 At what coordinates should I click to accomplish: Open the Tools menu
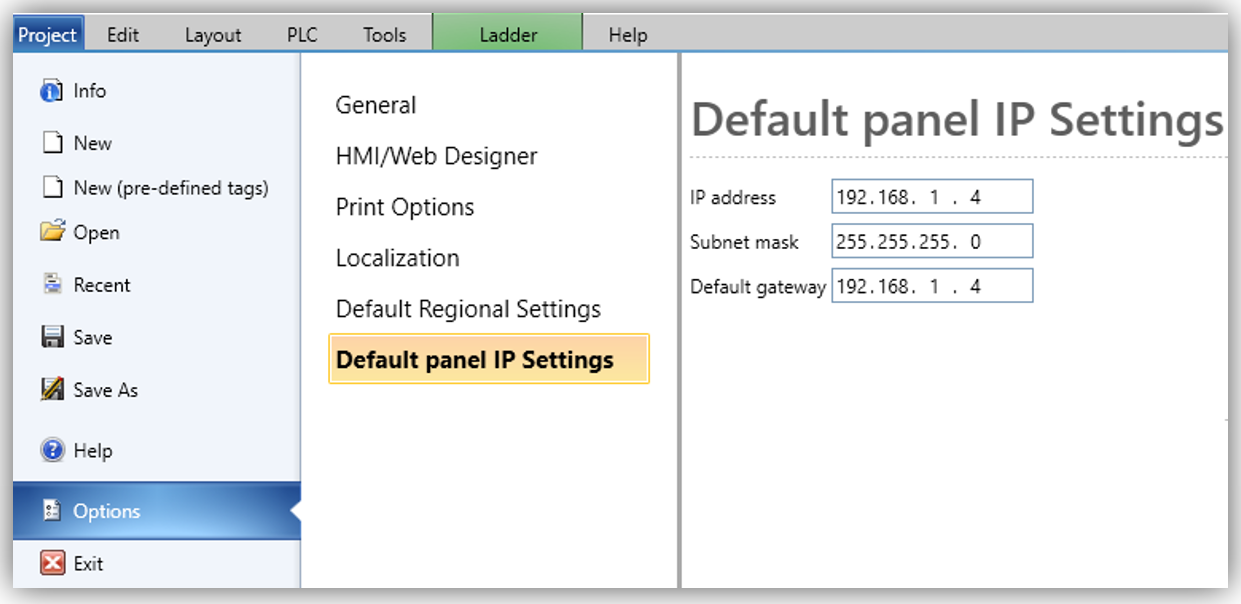pos(385,35)
